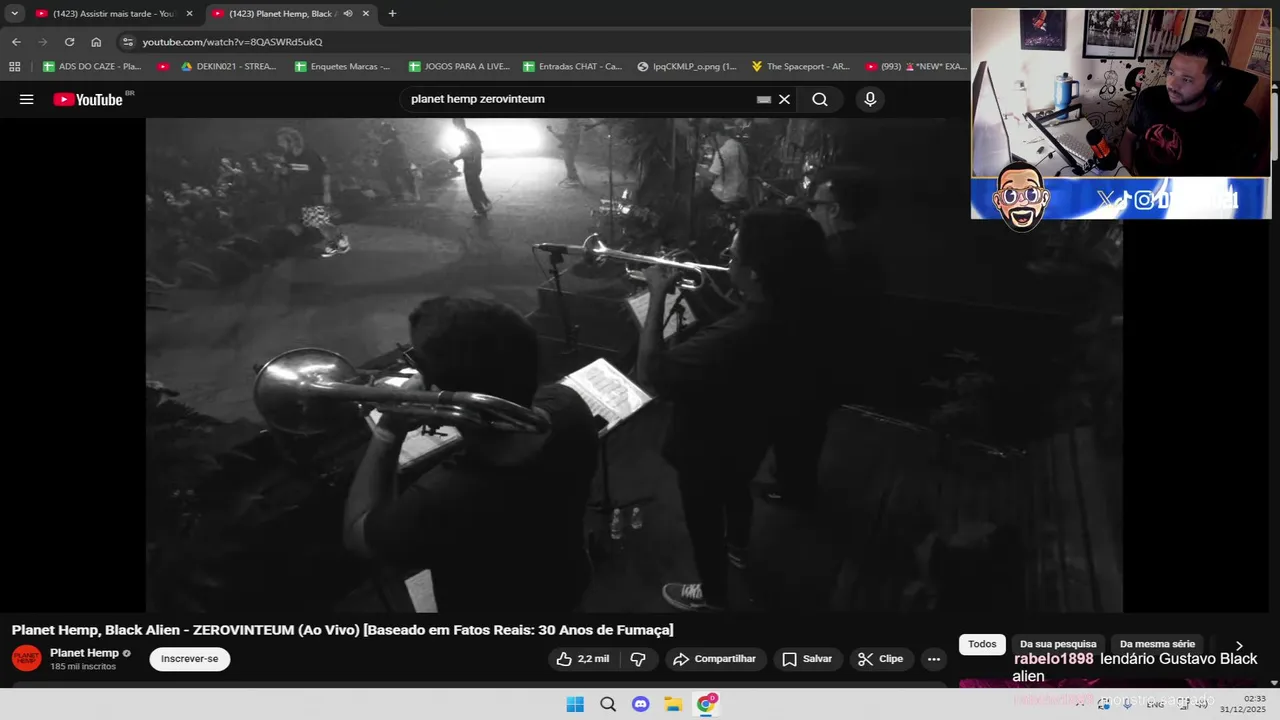
Task: Create a clip with Clipe button
Action: pos(880,659)
